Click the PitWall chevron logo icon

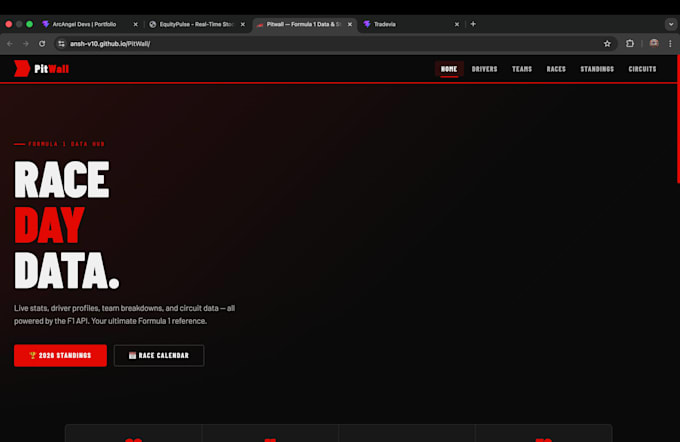coord(22,69)
